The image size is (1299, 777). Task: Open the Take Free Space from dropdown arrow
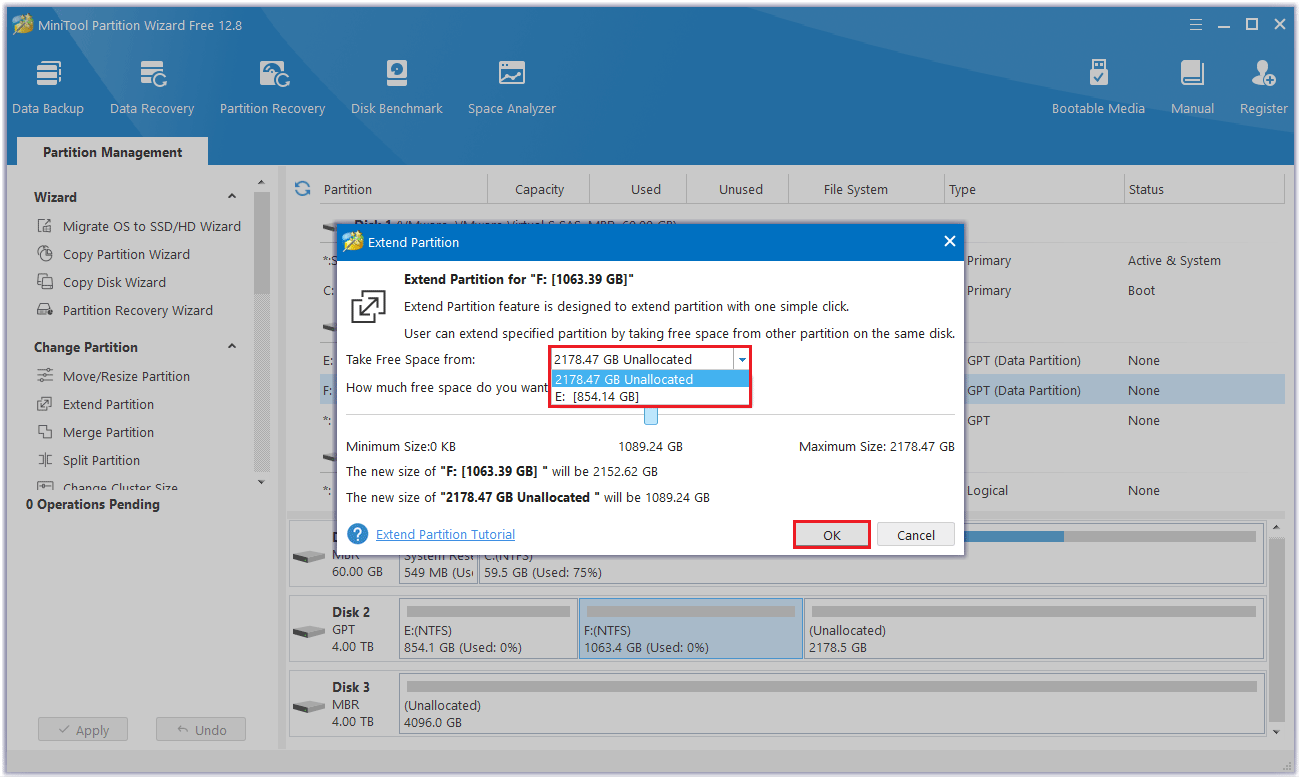pyautogui.click(x=741, y=359)
